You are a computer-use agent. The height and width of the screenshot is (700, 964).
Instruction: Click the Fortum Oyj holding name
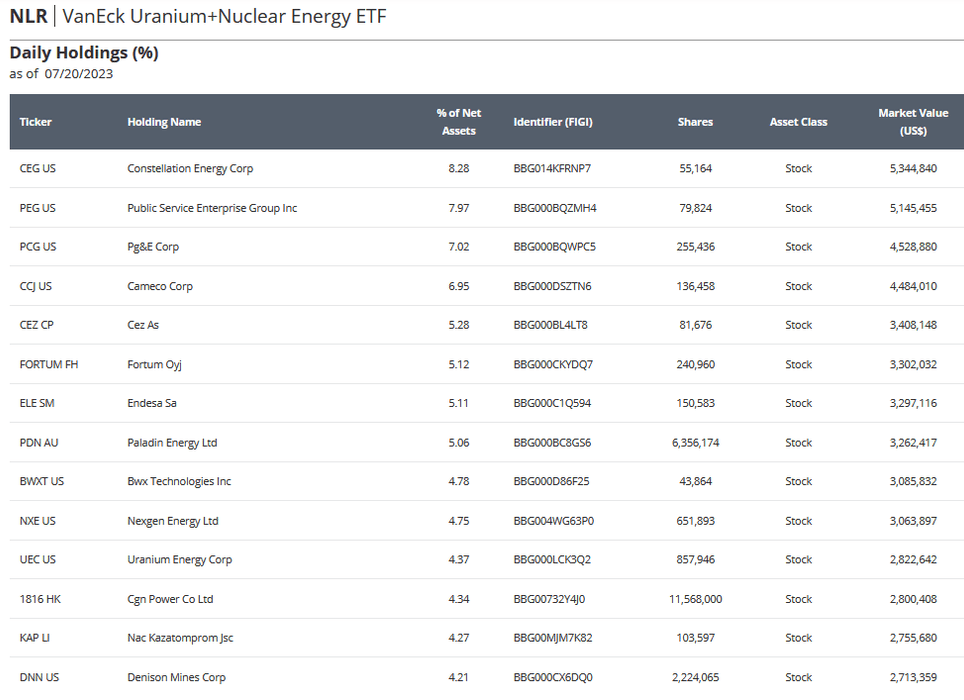[154, 364]
